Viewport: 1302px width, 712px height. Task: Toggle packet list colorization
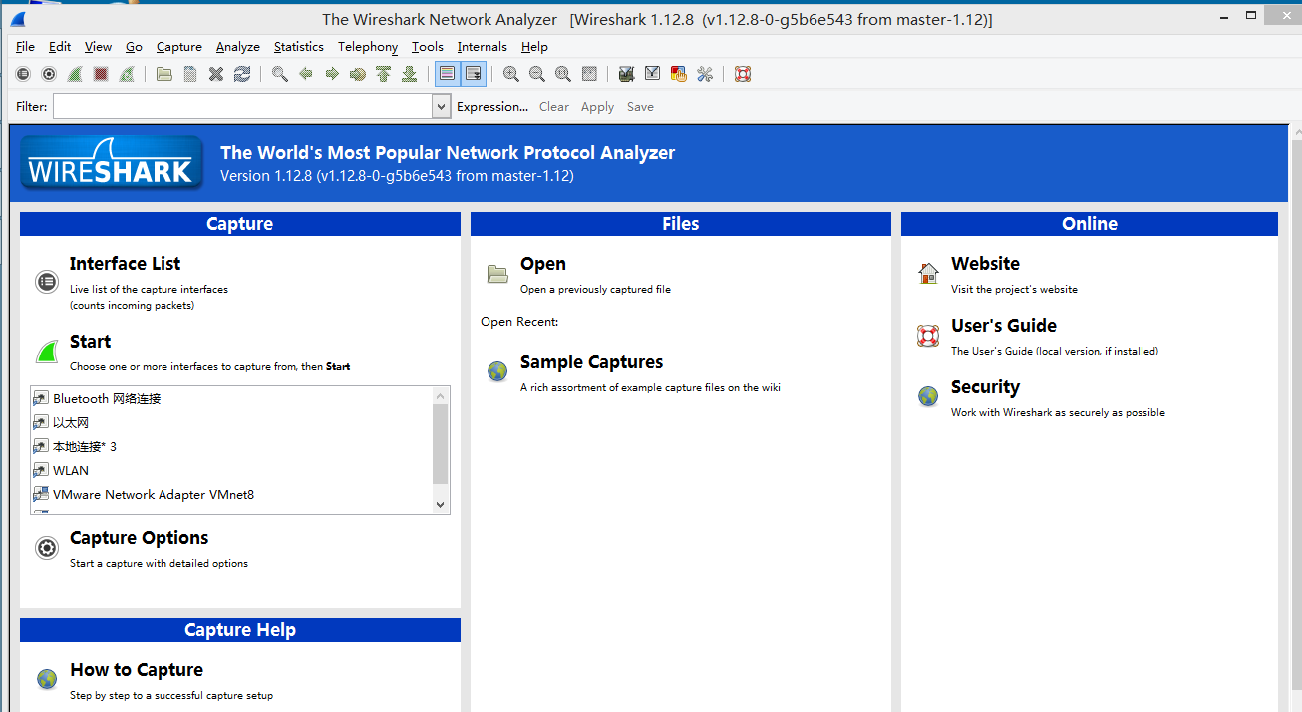[447, 74]
